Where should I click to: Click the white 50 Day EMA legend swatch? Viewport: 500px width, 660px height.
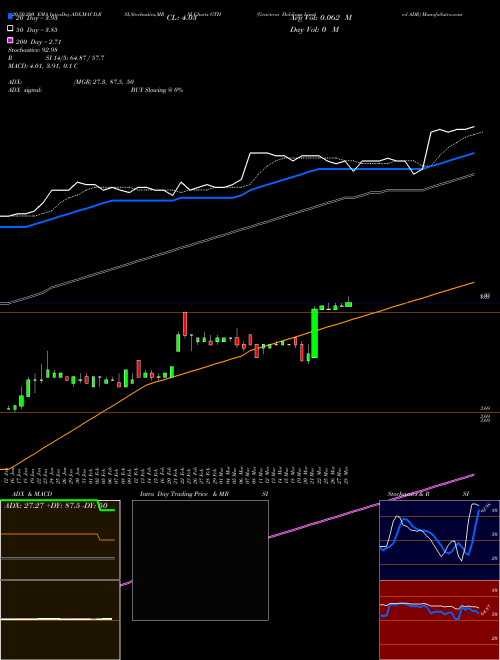point(10,29)
